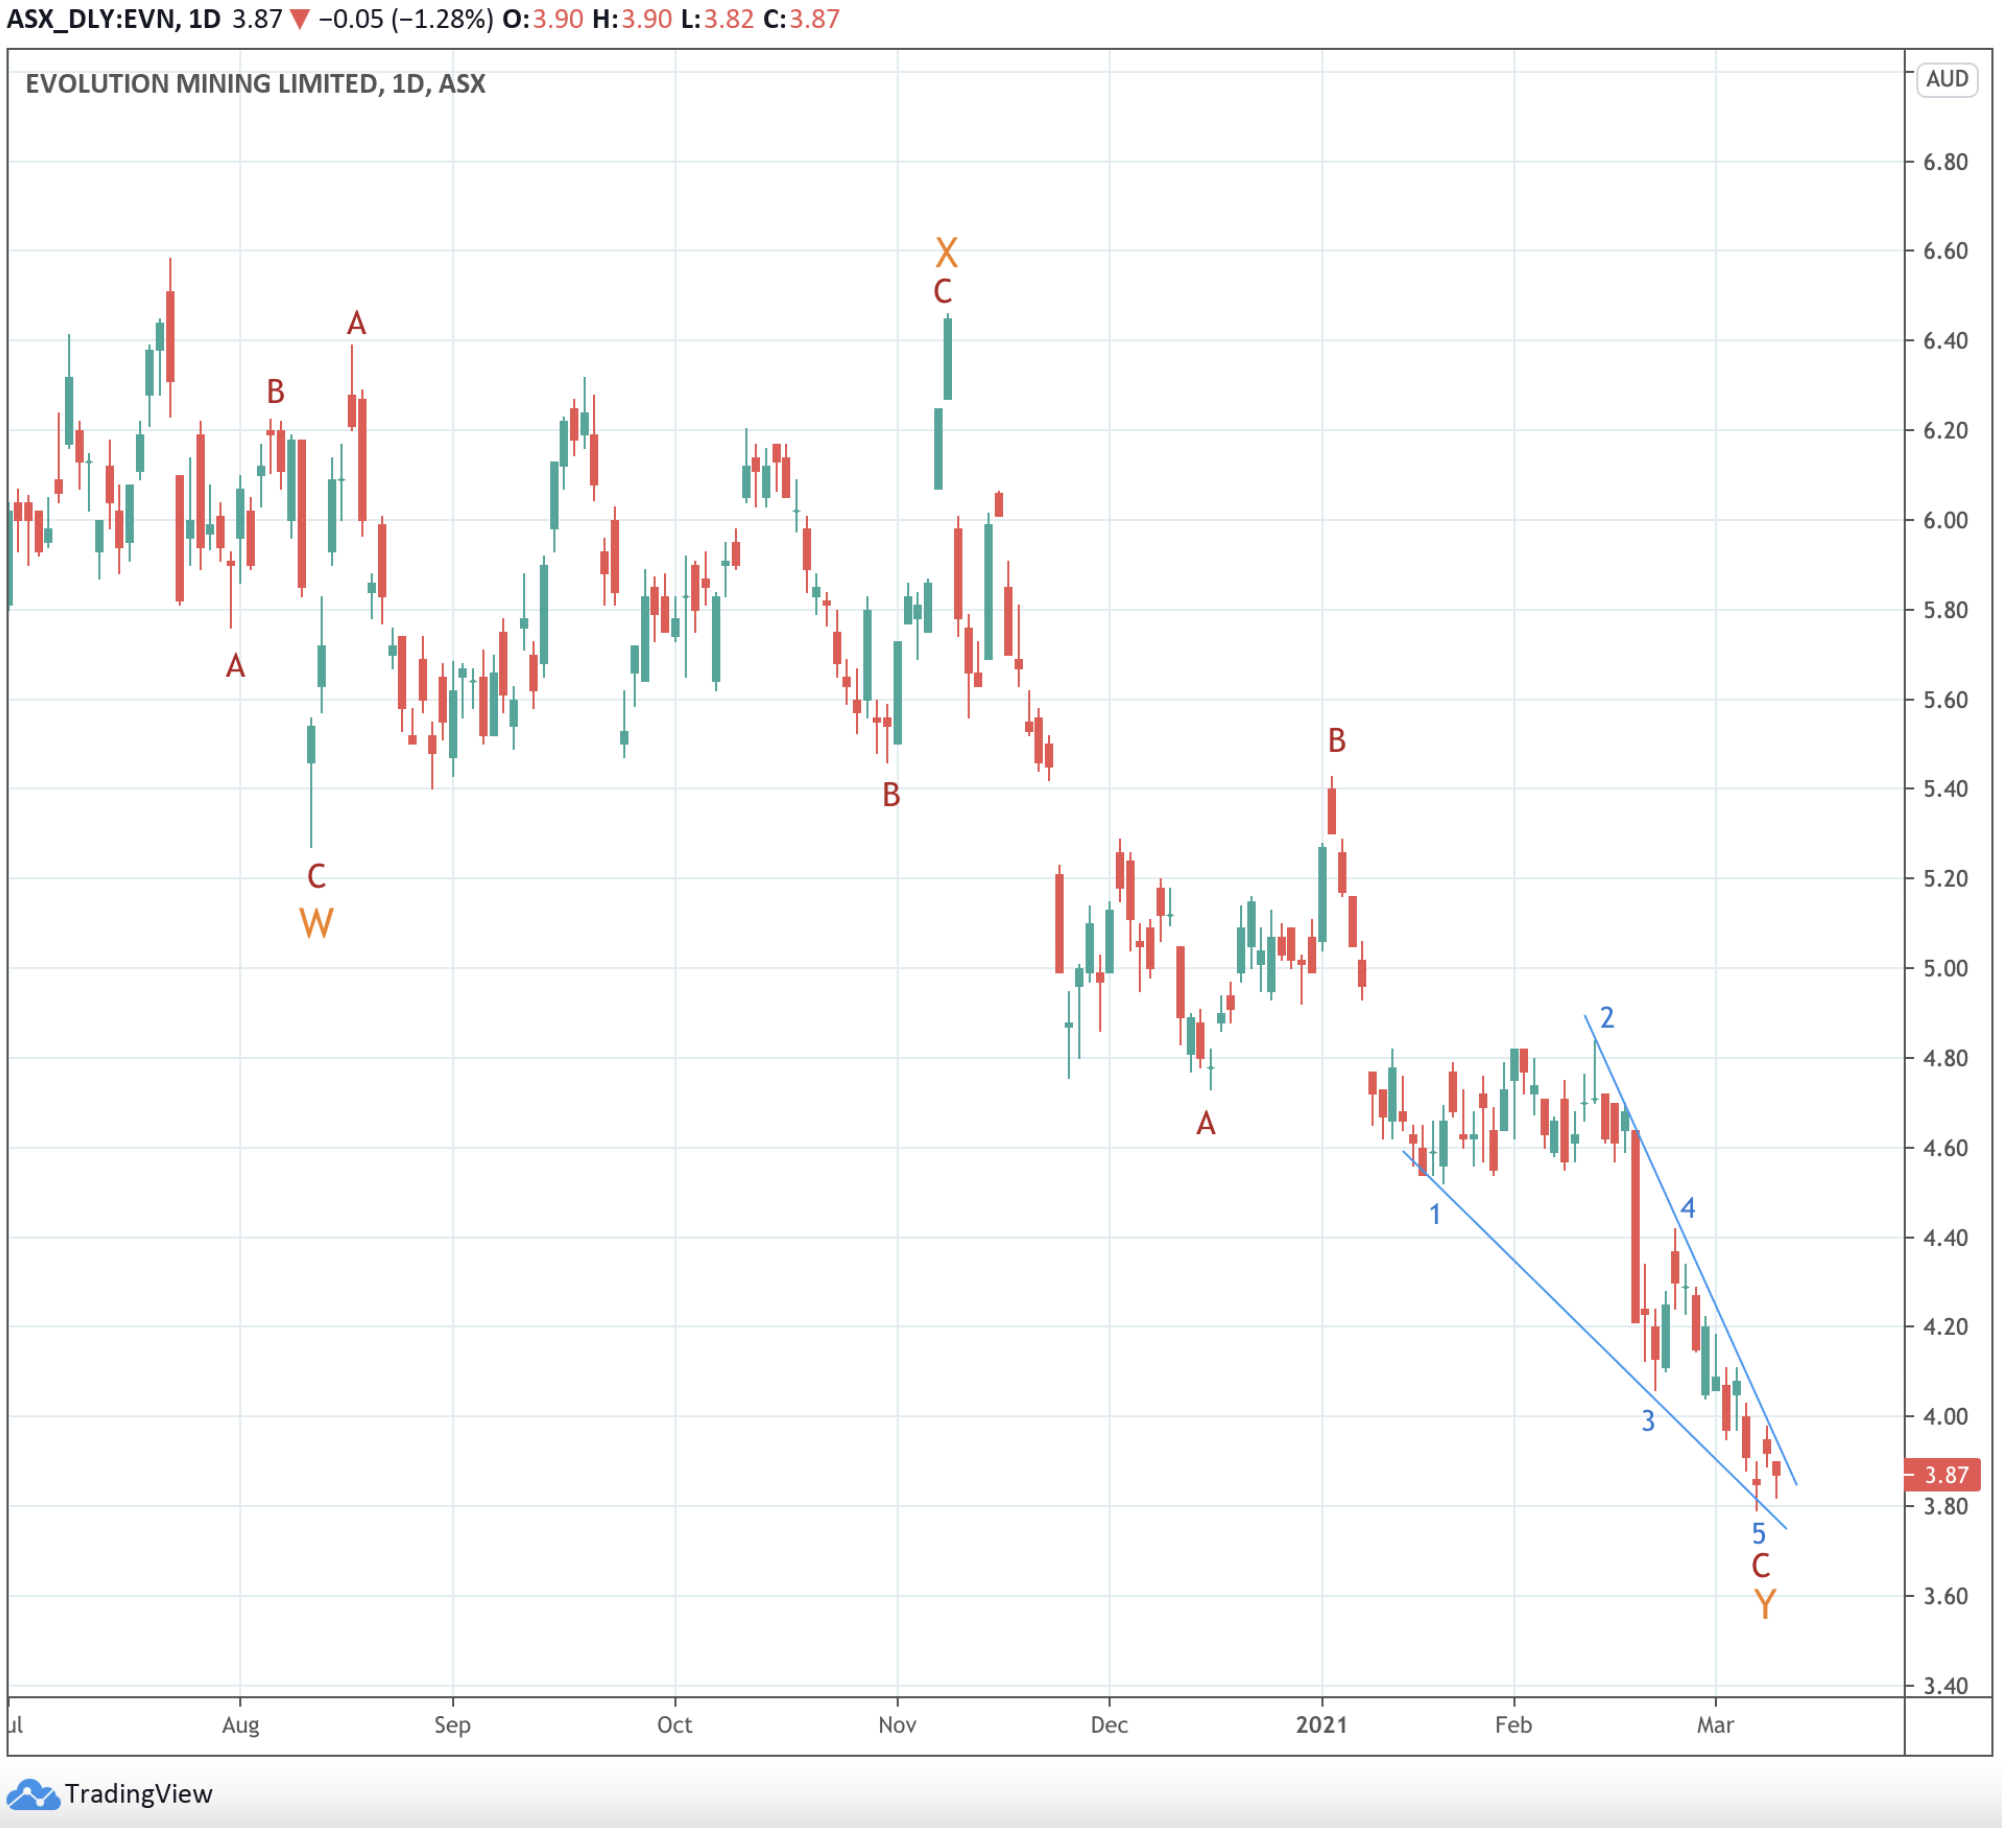Click the red B label near January 2021

coord(1337,740)
